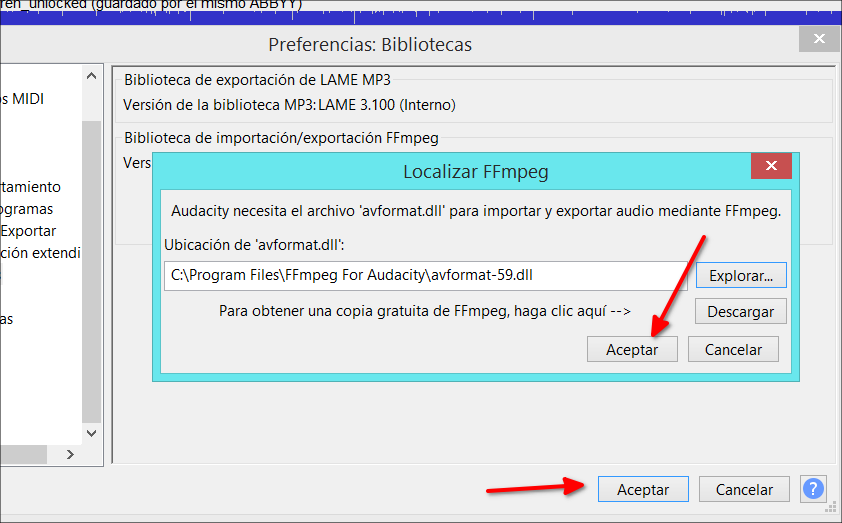The height and width of the screenshot is (523, 842).
Task: Select the category ending in 'ción extendi'
Action: tap(40, 253)
